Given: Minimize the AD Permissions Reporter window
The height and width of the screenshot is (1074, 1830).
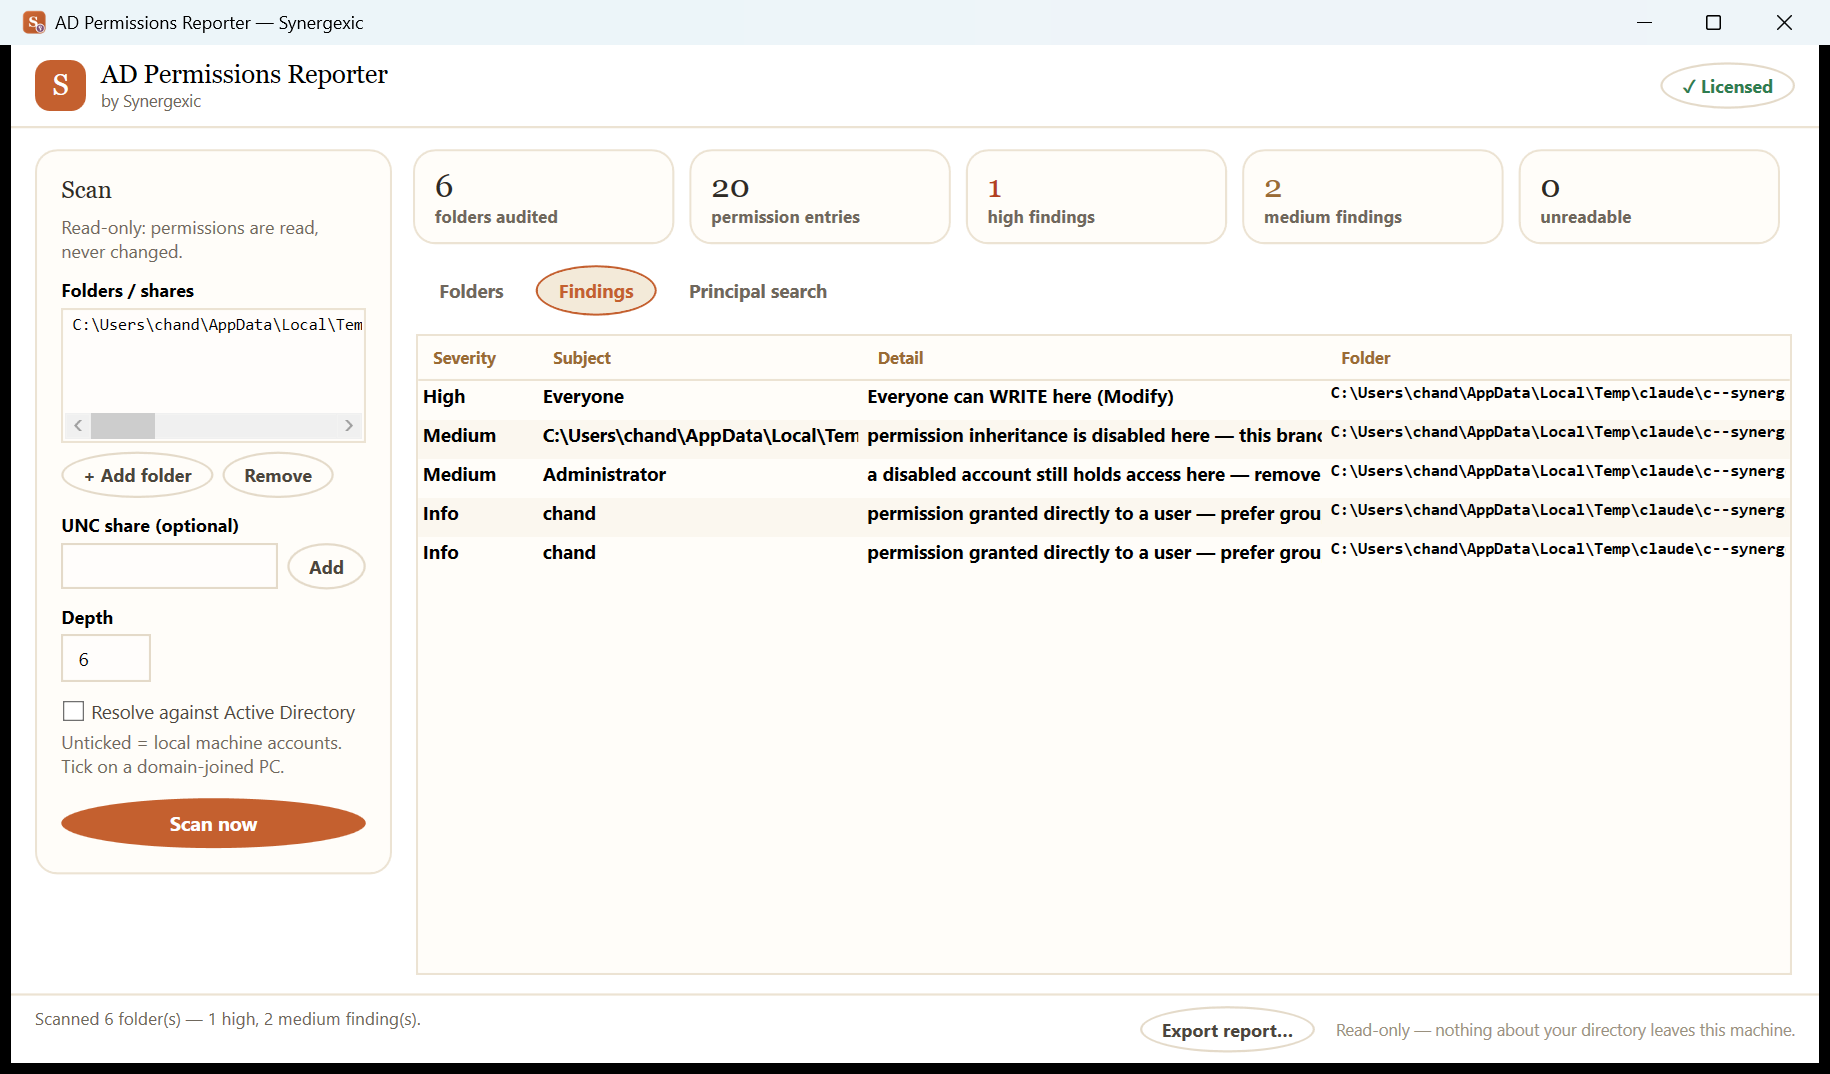Looking at the screenshot, I should [x=1645, y=22].
